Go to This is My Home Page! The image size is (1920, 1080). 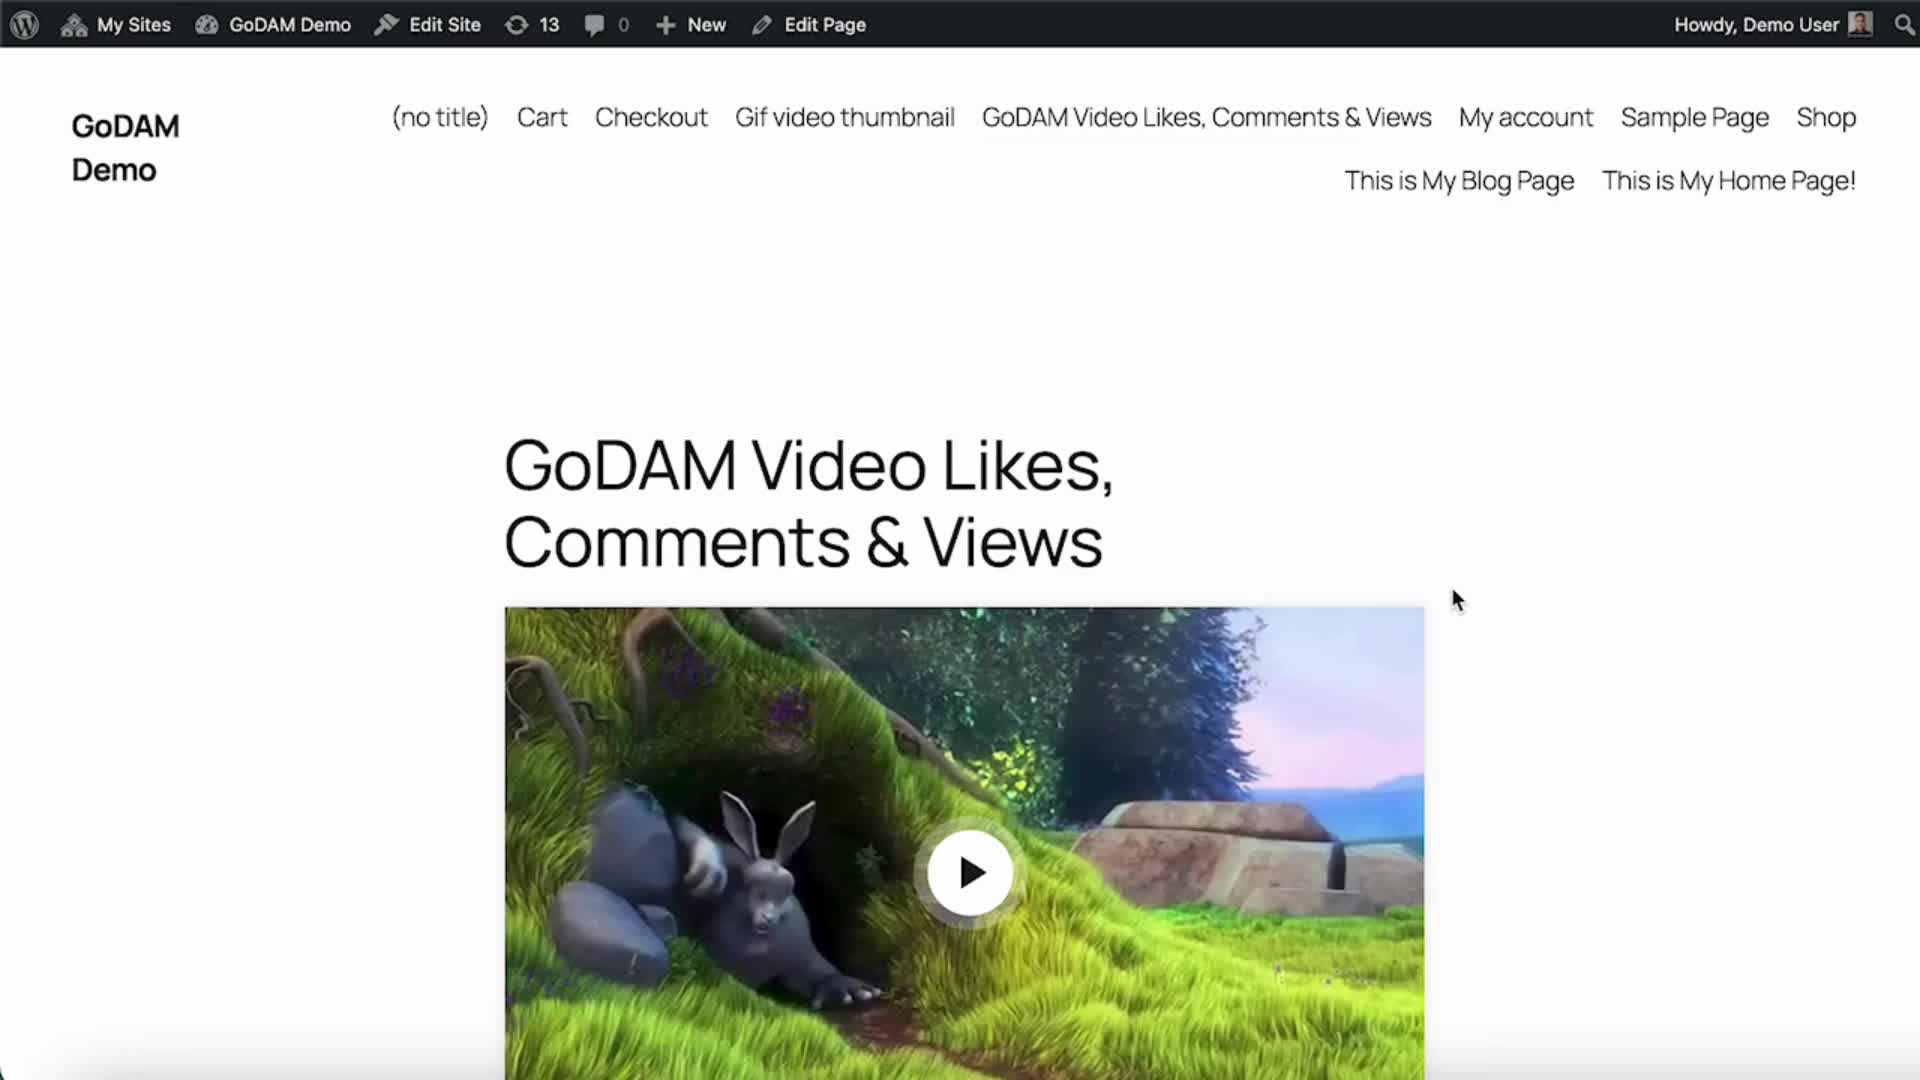coord(1728,181)
